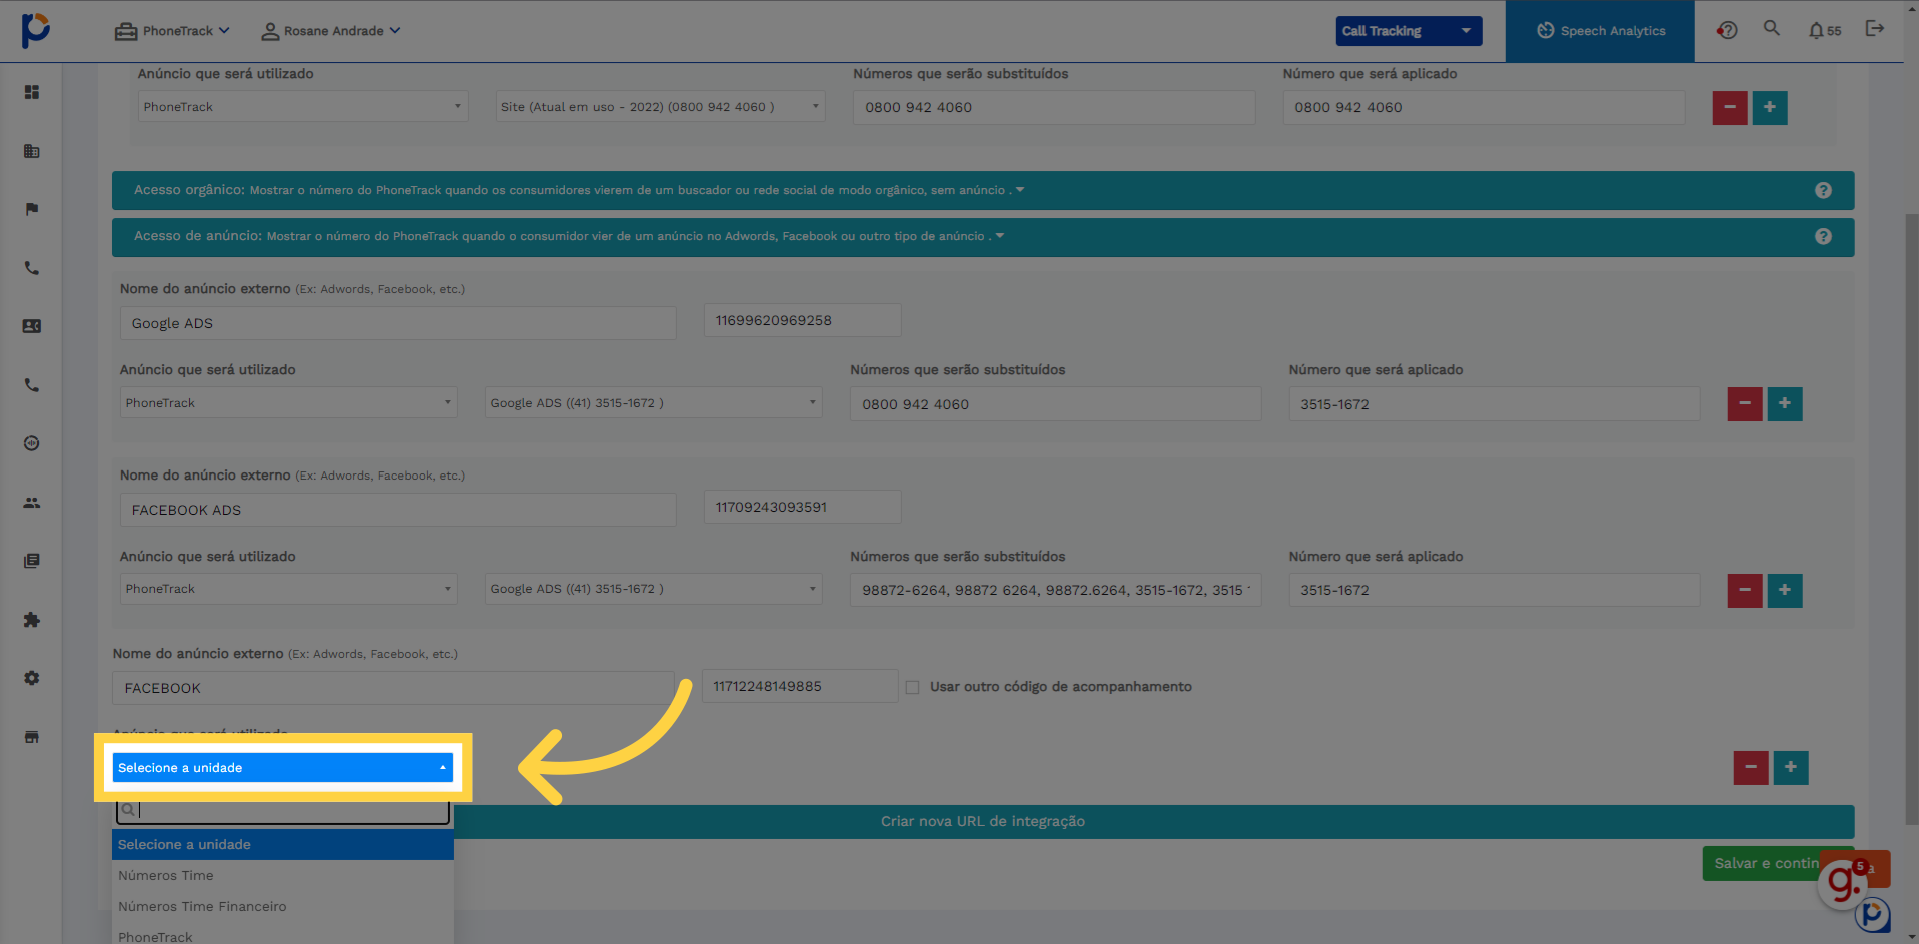Open the users group icon in sidebar

click(x=32, y=503)
